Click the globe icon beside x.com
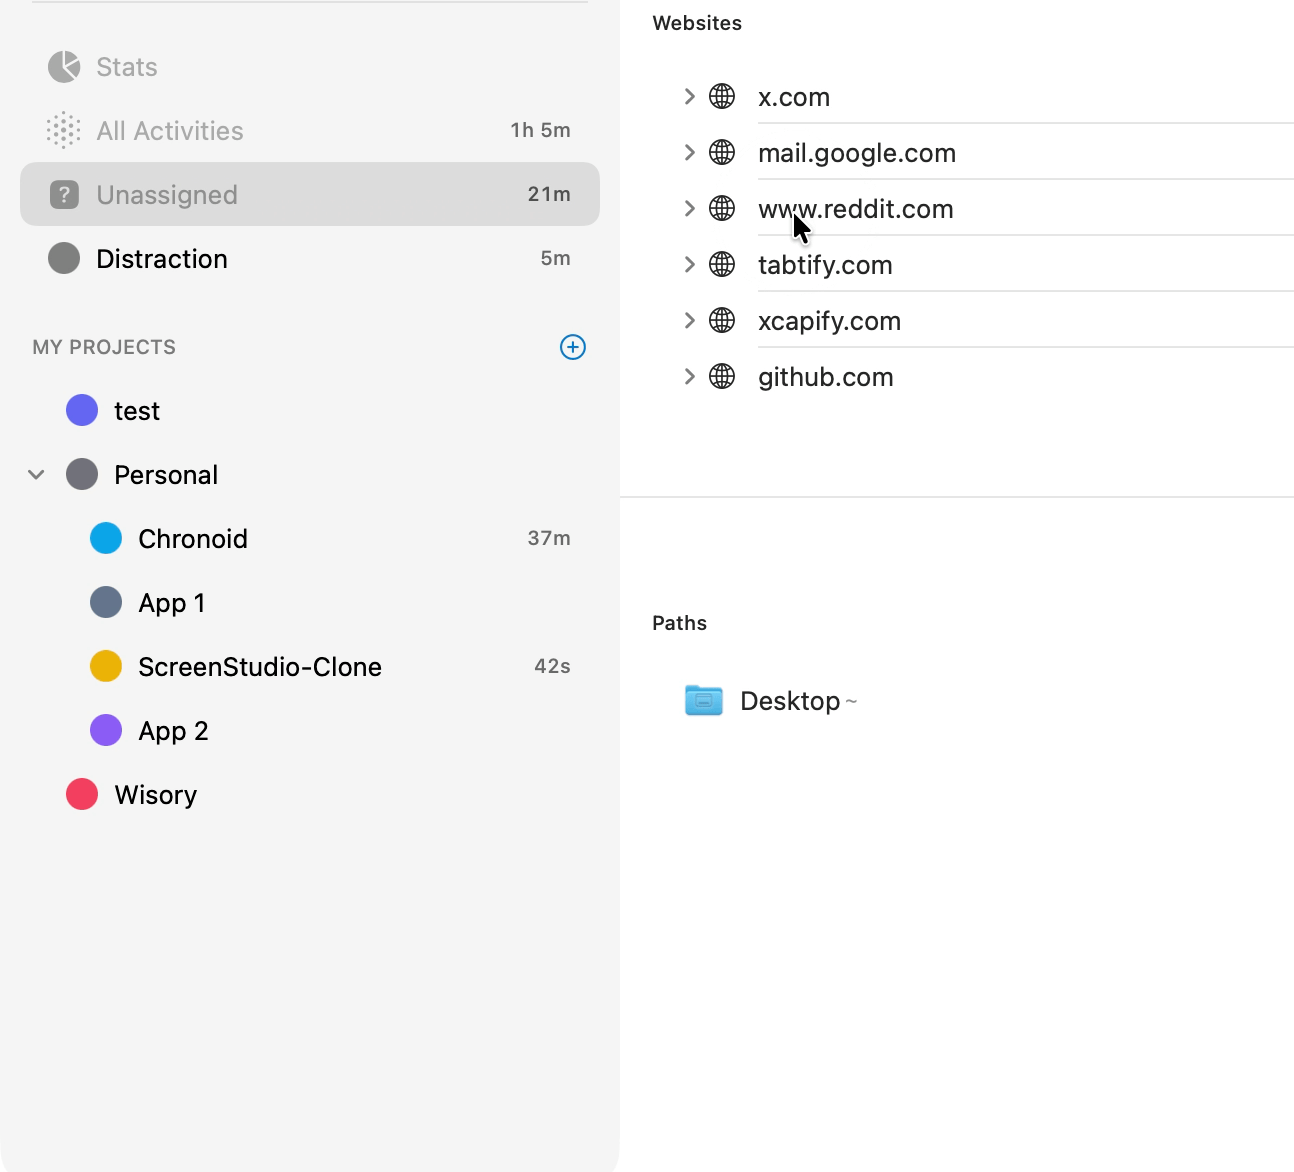Viewport: 1294px width, 1172px height. pos(722,97)
